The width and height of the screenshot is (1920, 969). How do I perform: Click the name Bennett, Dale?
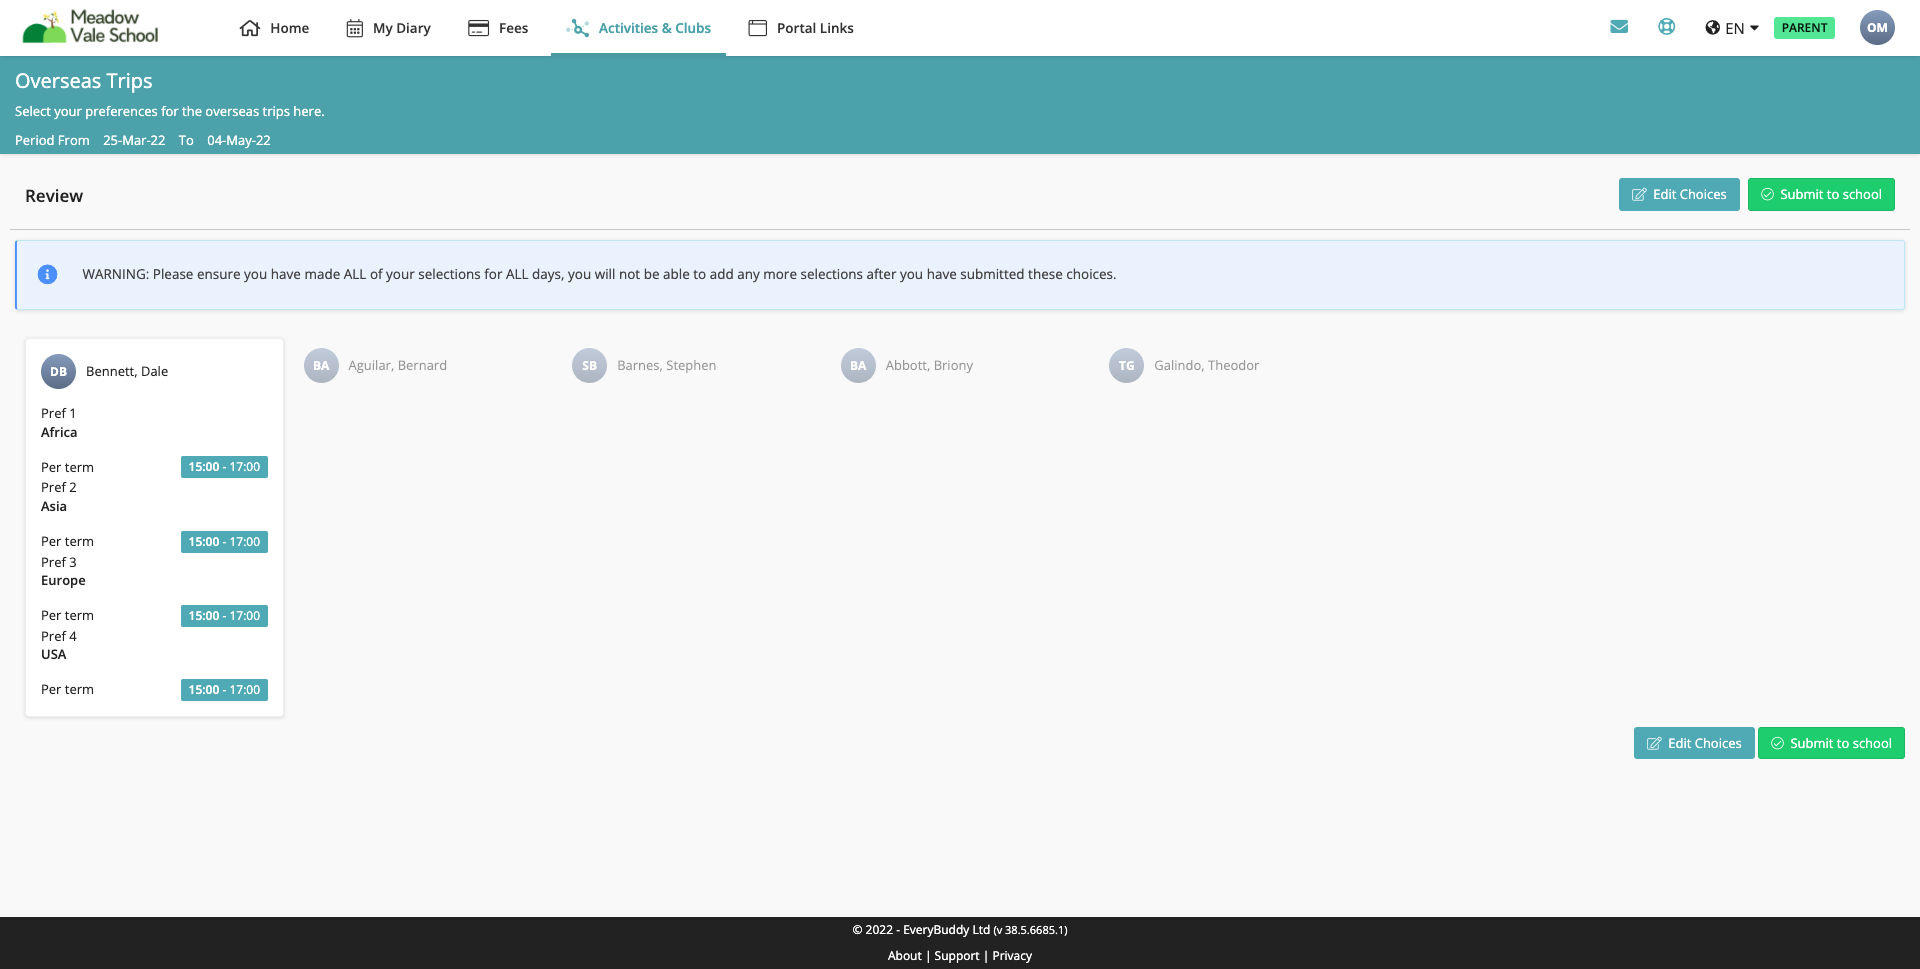pos(127,371)
